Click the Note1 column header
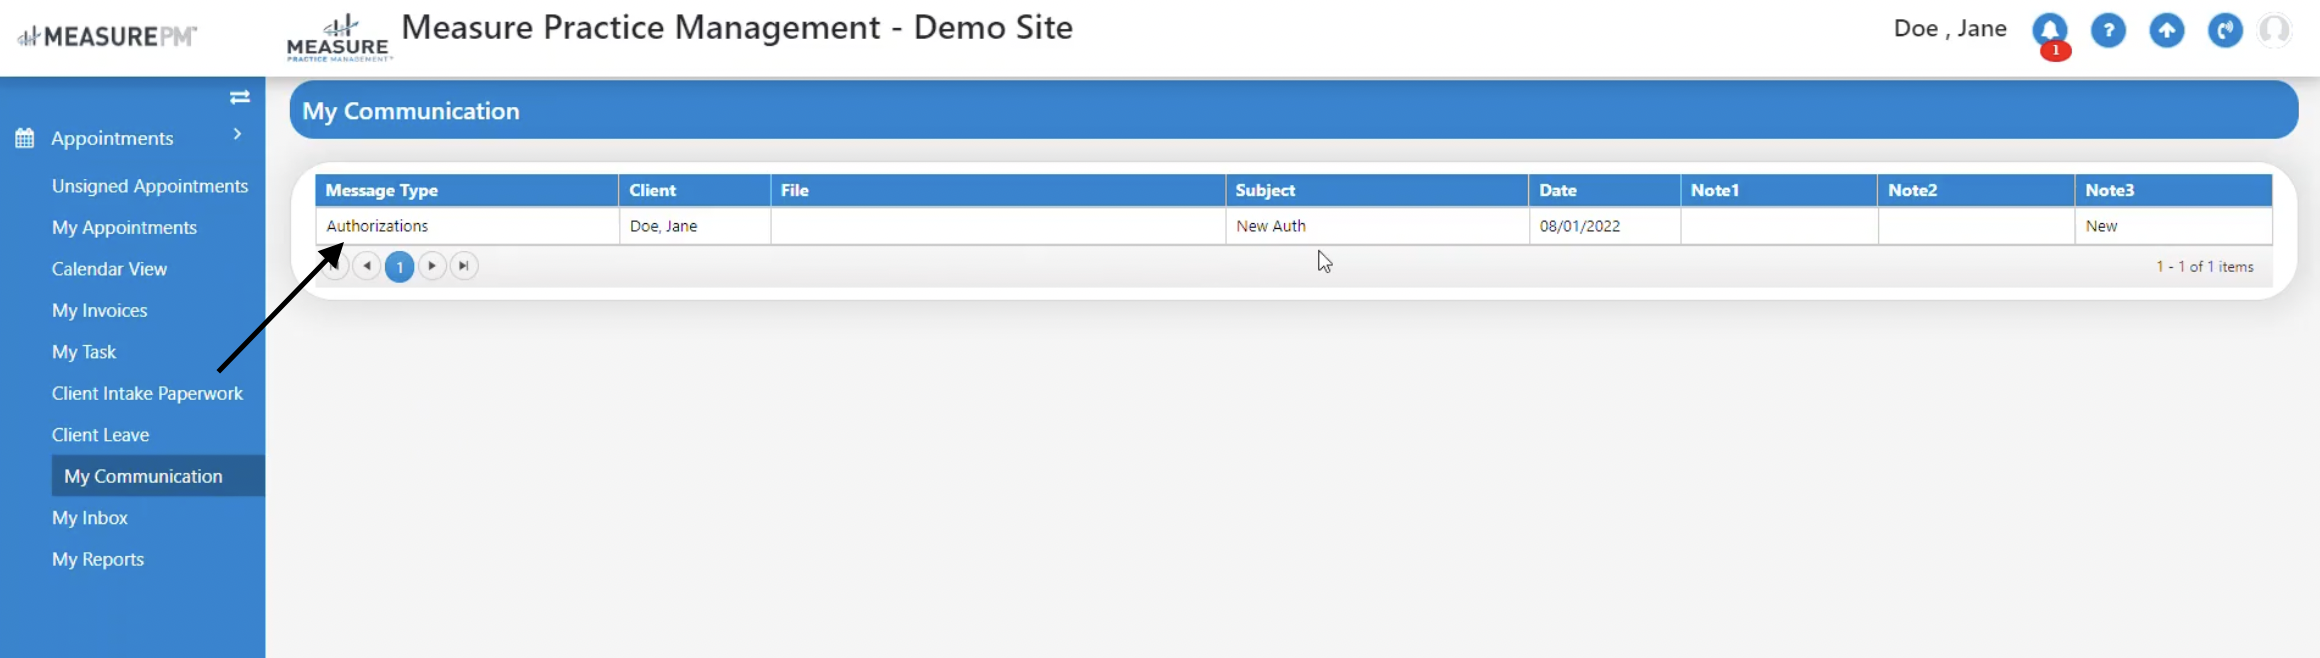 (1779, 190)
